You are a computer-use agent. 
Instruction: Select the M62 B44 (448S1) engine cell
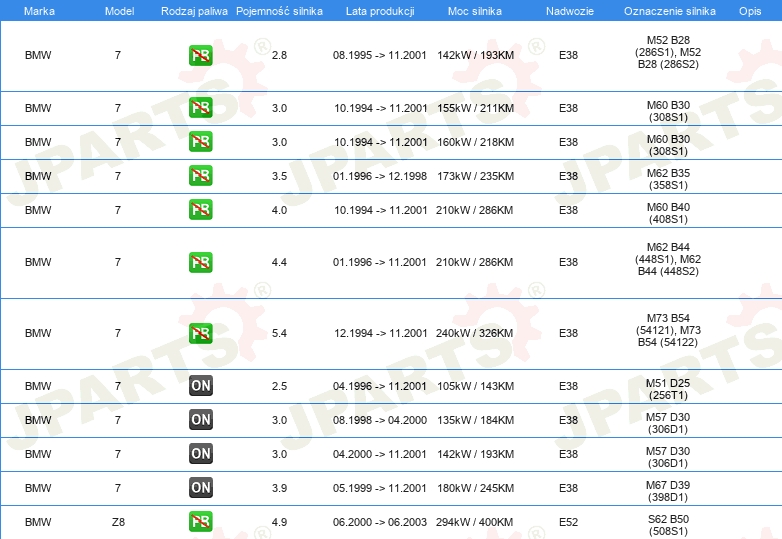[668, 259]
